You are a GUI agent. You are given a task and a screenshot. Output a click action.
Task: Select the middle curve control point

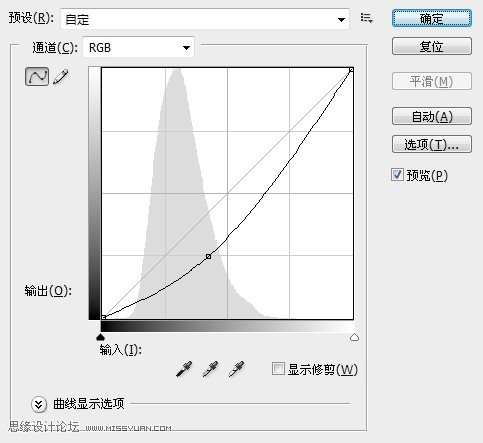click(x=208, y=256)
